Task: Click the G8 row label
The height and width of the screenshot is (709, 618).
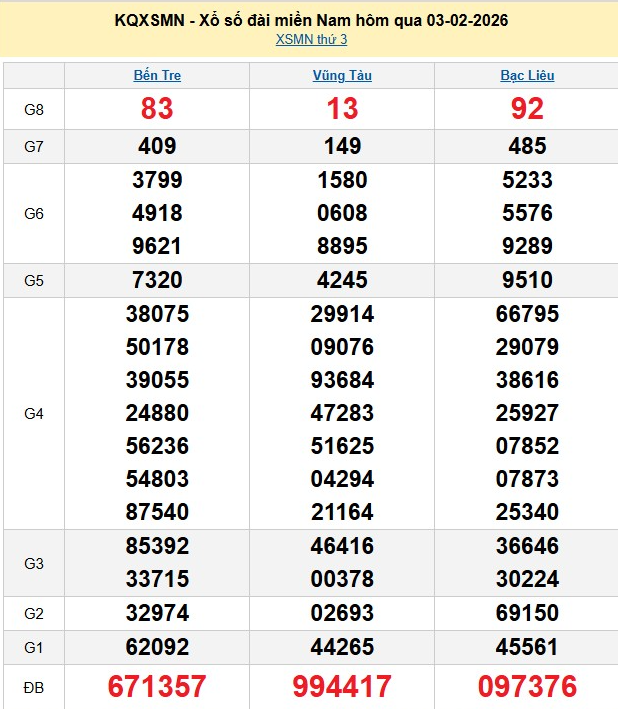Action: 33,109
